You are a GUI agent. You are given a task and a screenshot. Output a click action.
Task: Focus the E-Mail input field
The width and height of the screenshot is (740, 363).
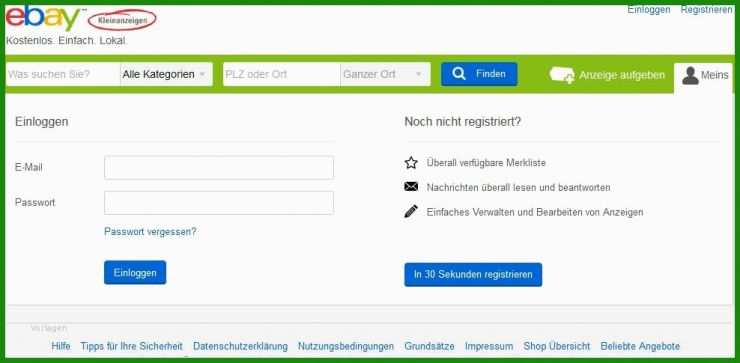coord(219,168)
